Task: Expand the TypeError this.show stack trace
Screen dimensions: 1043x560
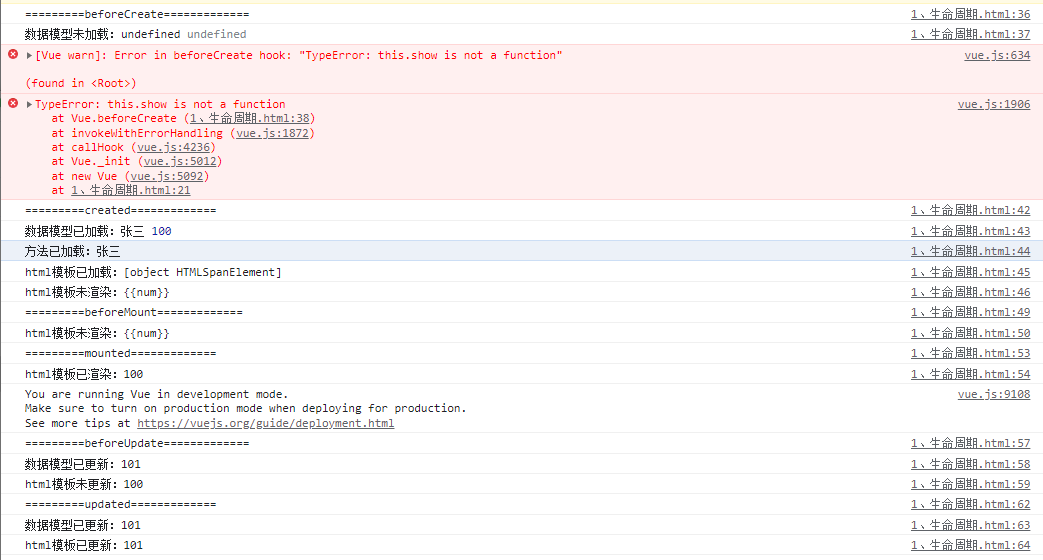Action: 29,104
